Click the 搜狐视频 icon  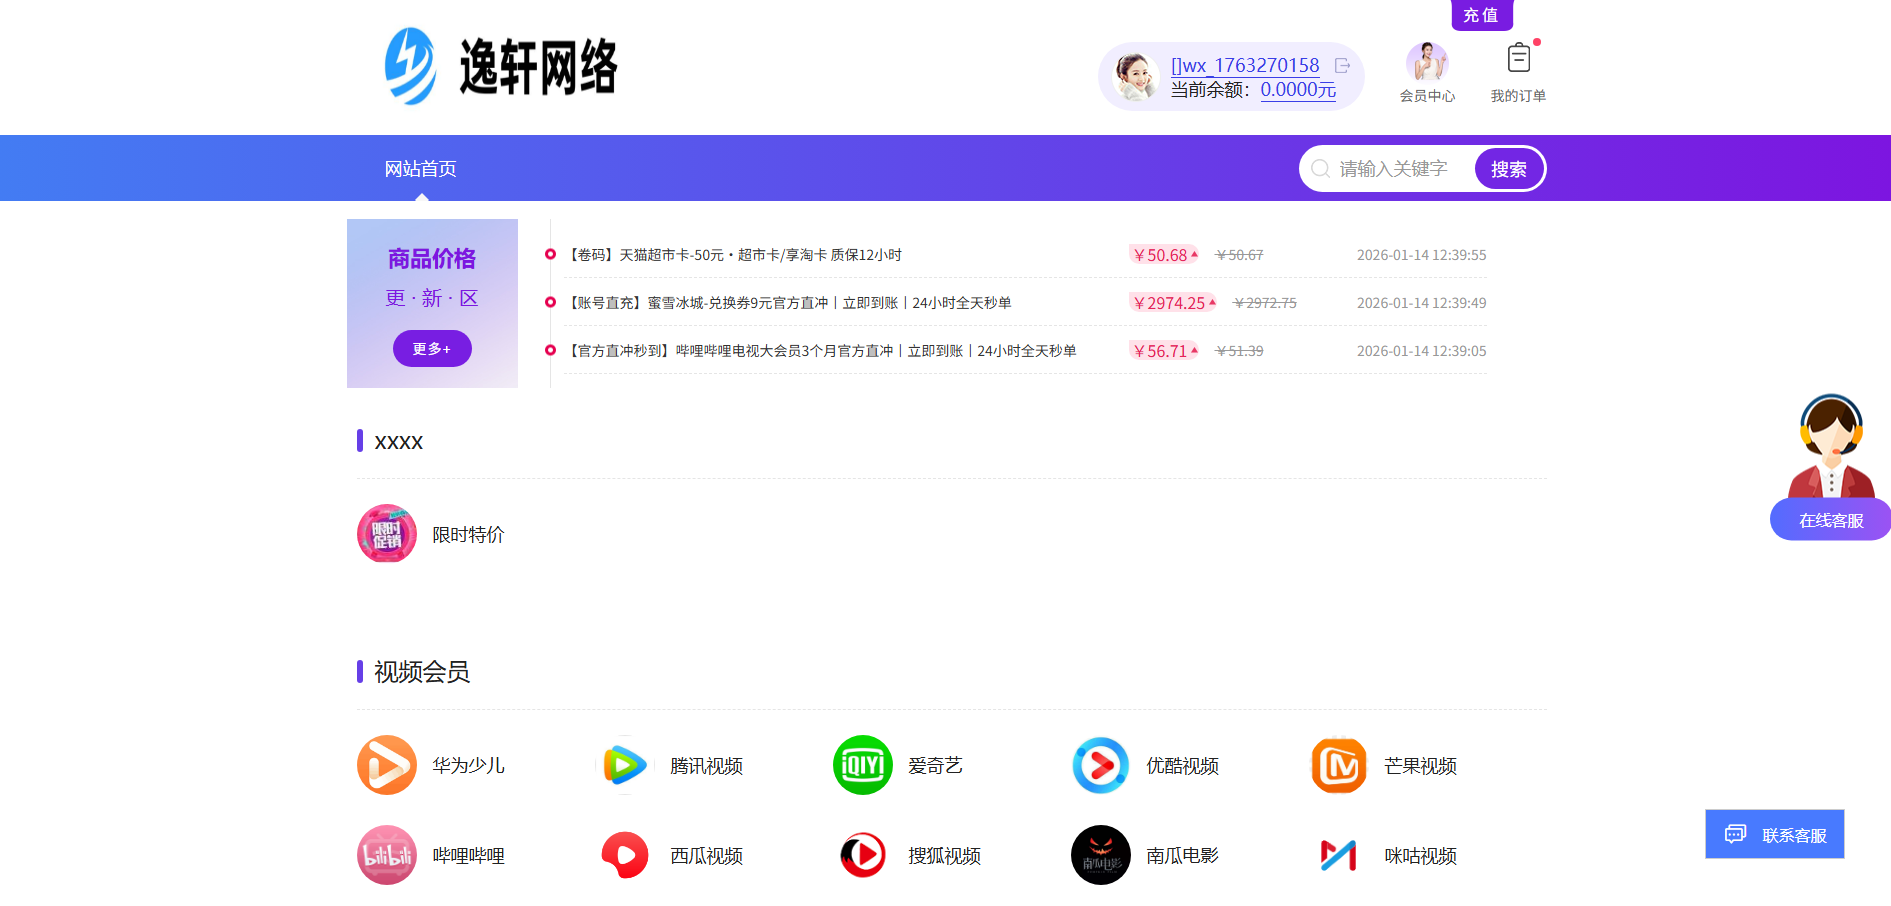pos(862,855)
